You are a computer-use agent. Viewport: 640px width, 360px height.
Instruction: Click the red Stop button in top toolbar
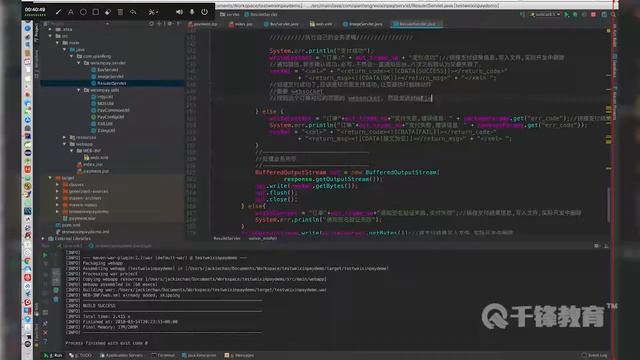tap(593, 14)
